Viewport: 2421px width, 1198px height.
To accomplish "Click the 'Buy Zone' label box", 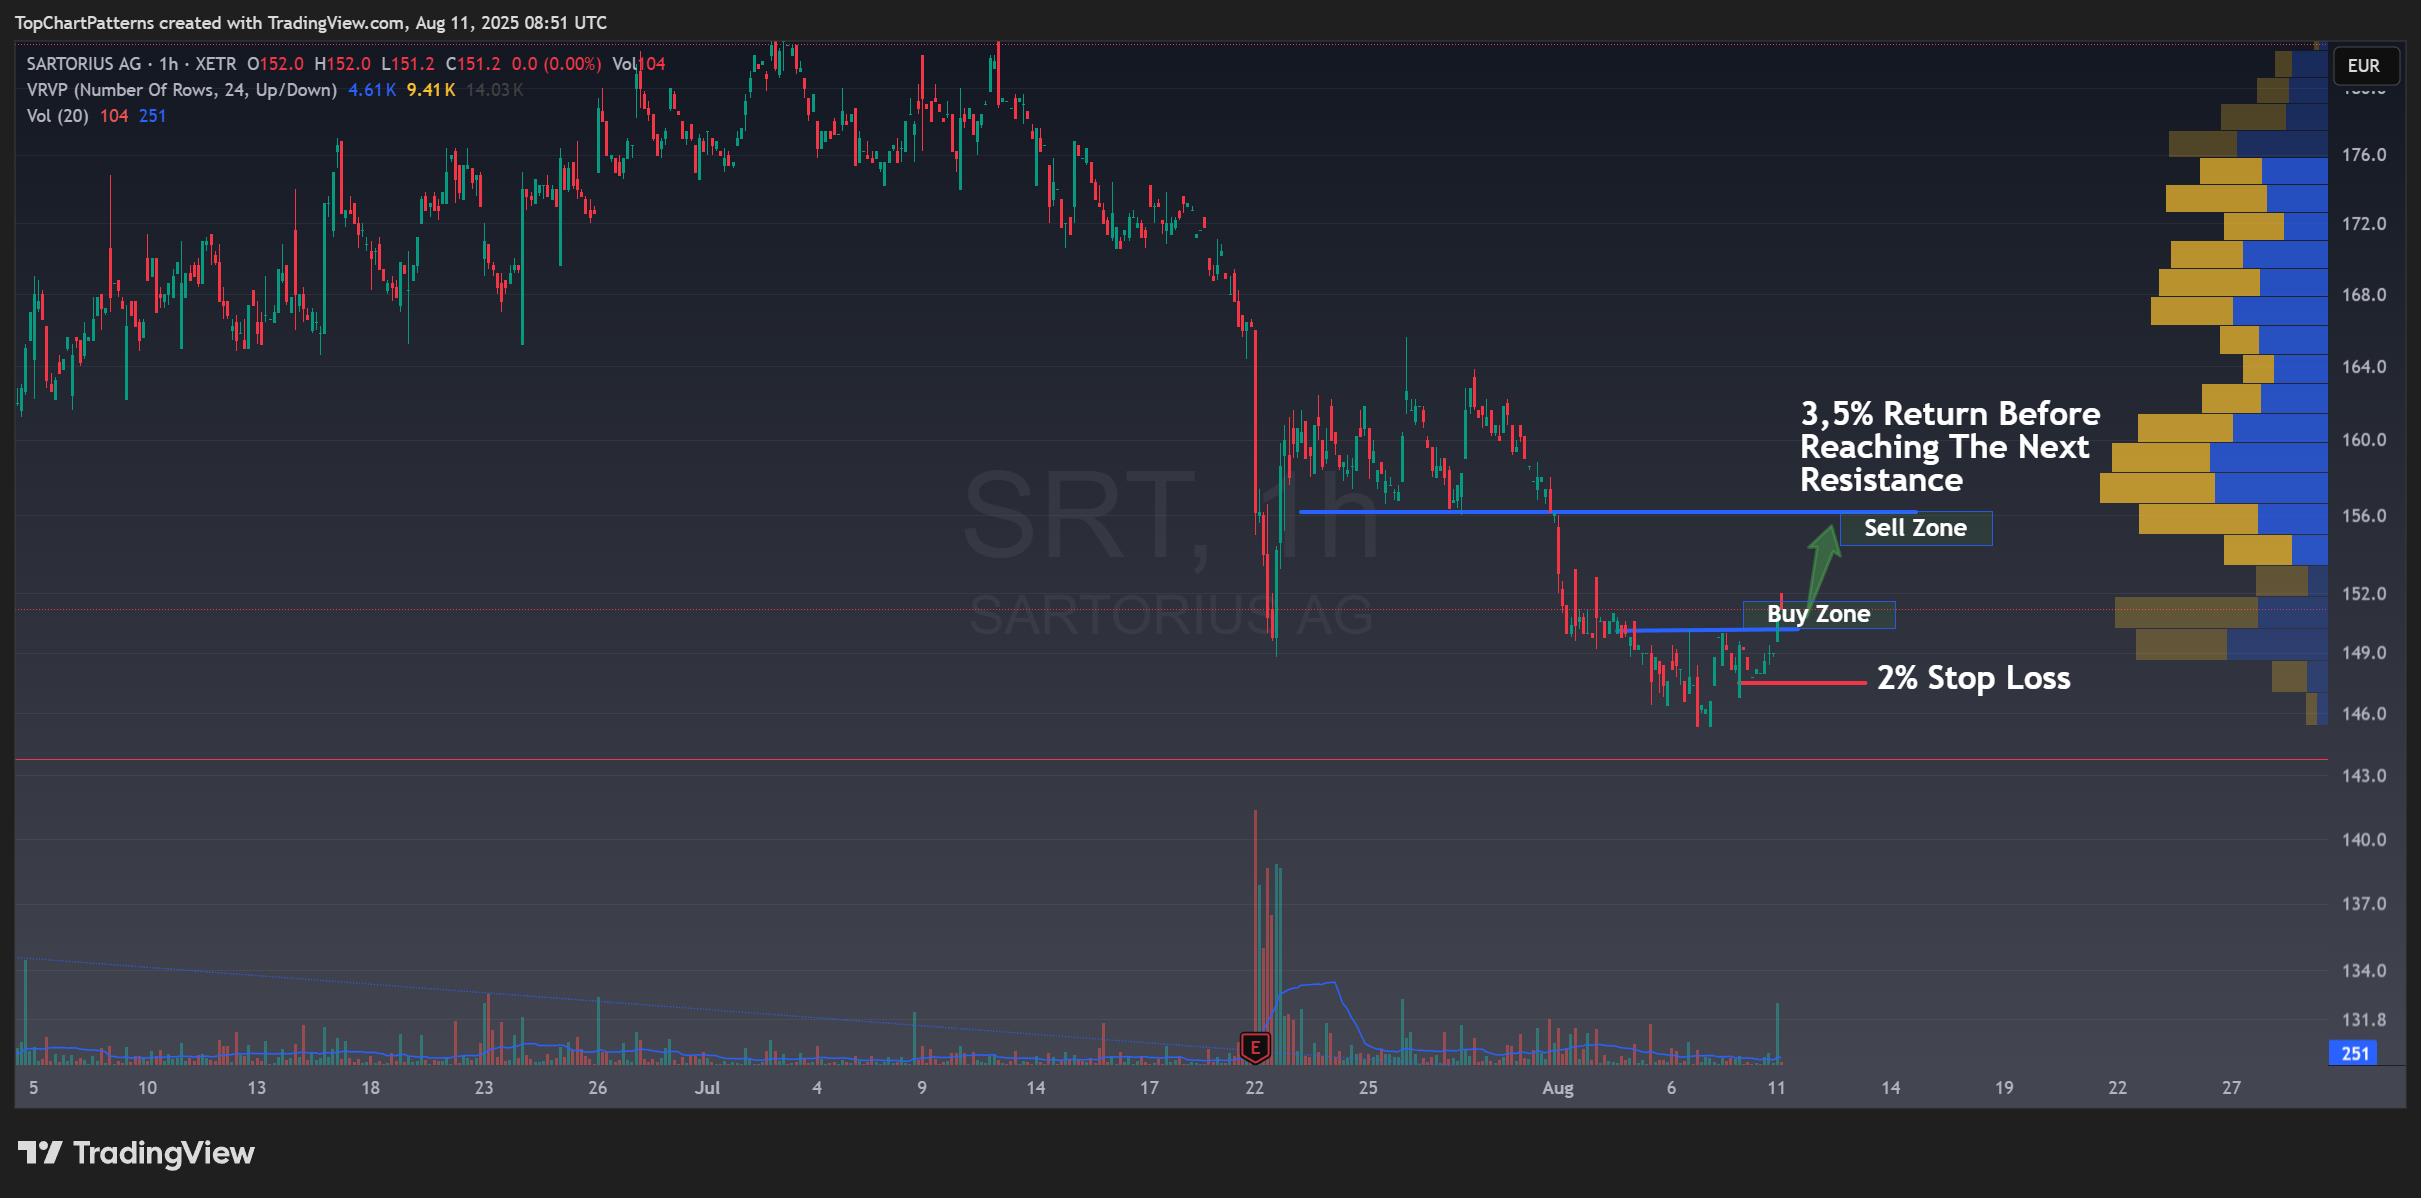I will tap(1819, 614).
